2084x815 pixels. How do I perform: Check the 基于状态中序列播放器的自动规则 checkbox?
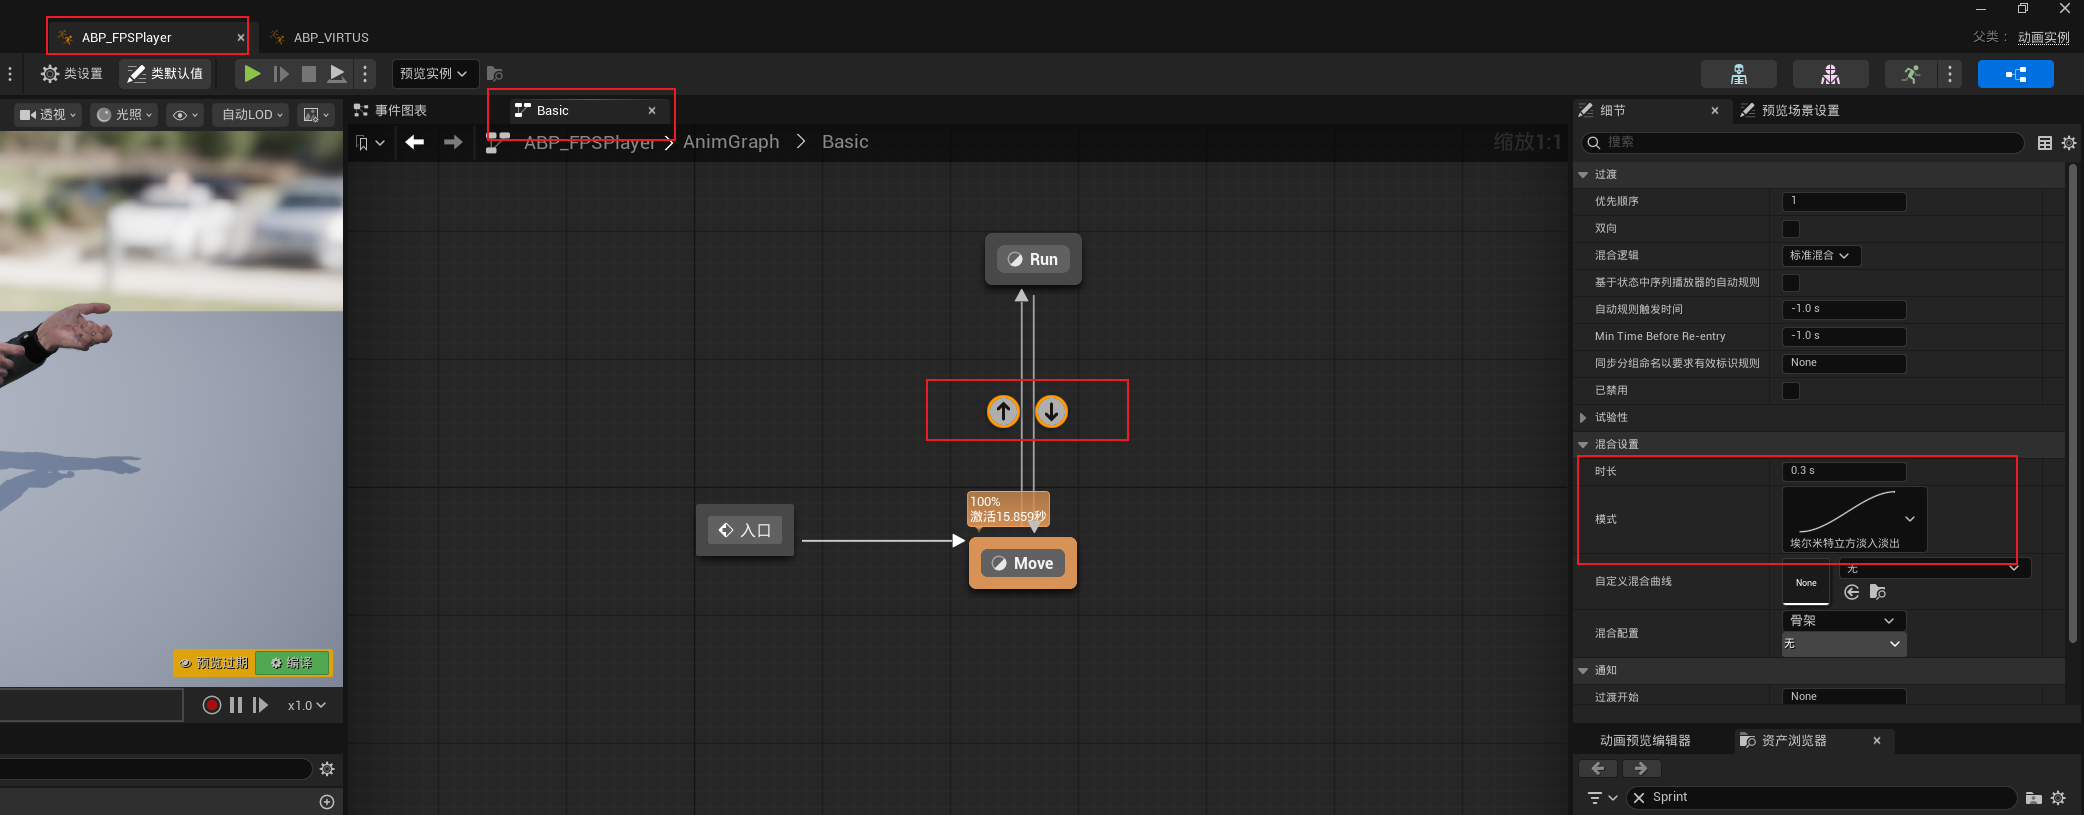1791,283
